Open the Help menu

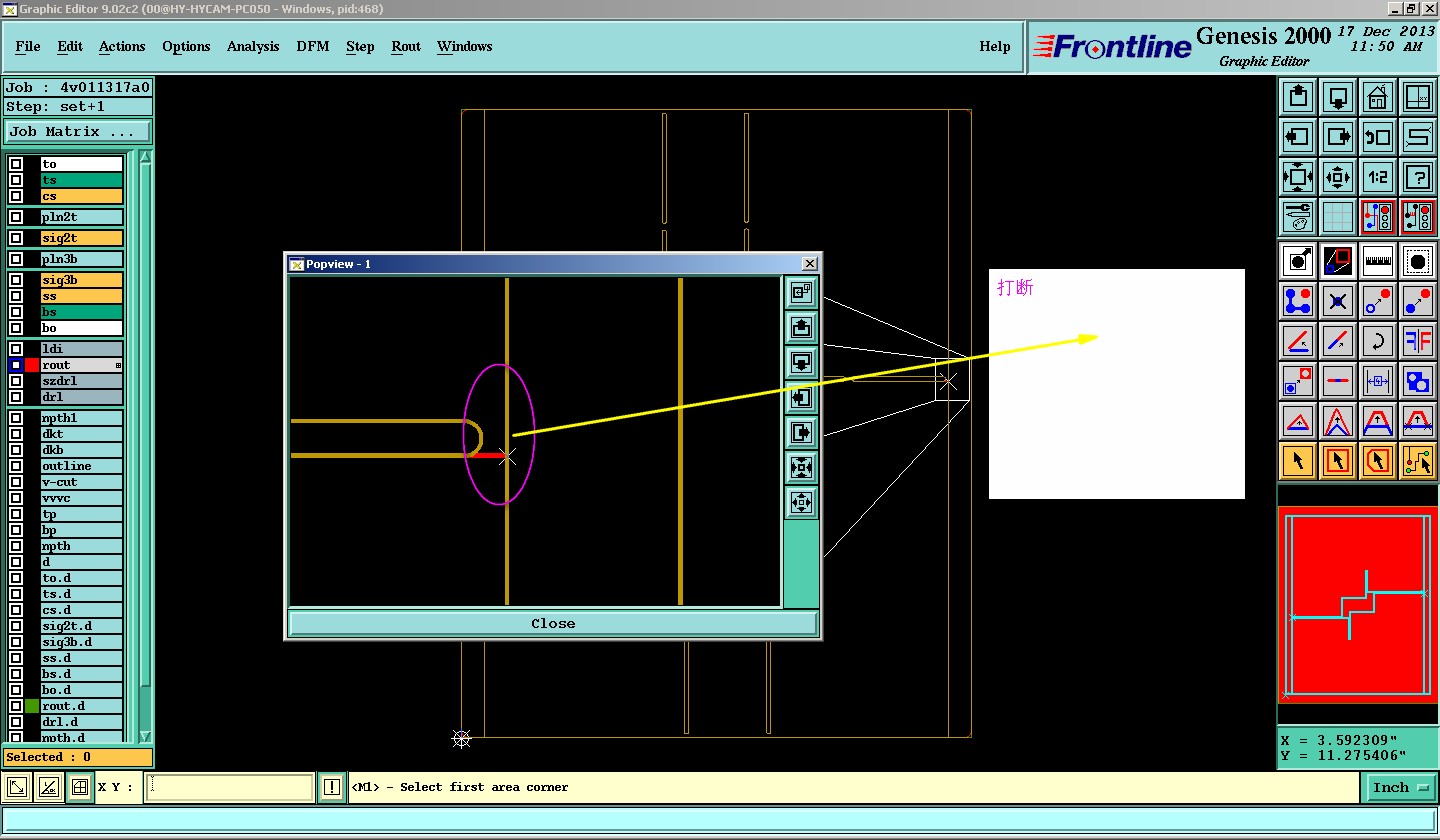[x=994, y=46]
